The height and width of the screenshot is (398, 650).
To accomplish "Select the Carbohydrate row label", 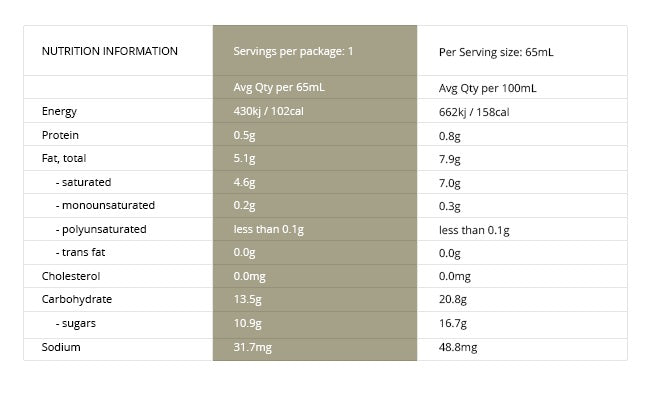I will [77, 299].
